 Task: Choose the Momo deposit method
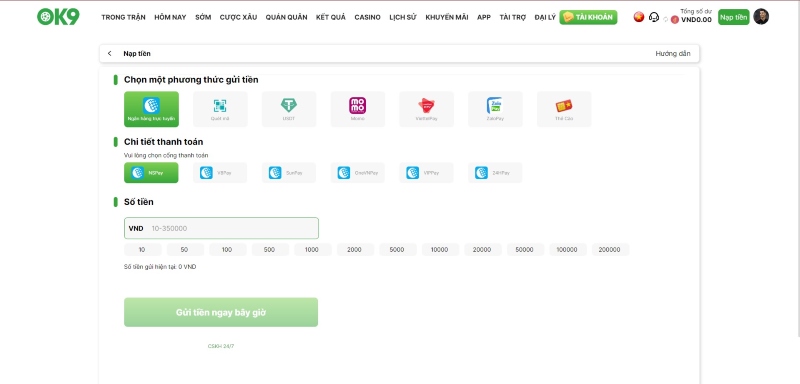tap(358, 109)
